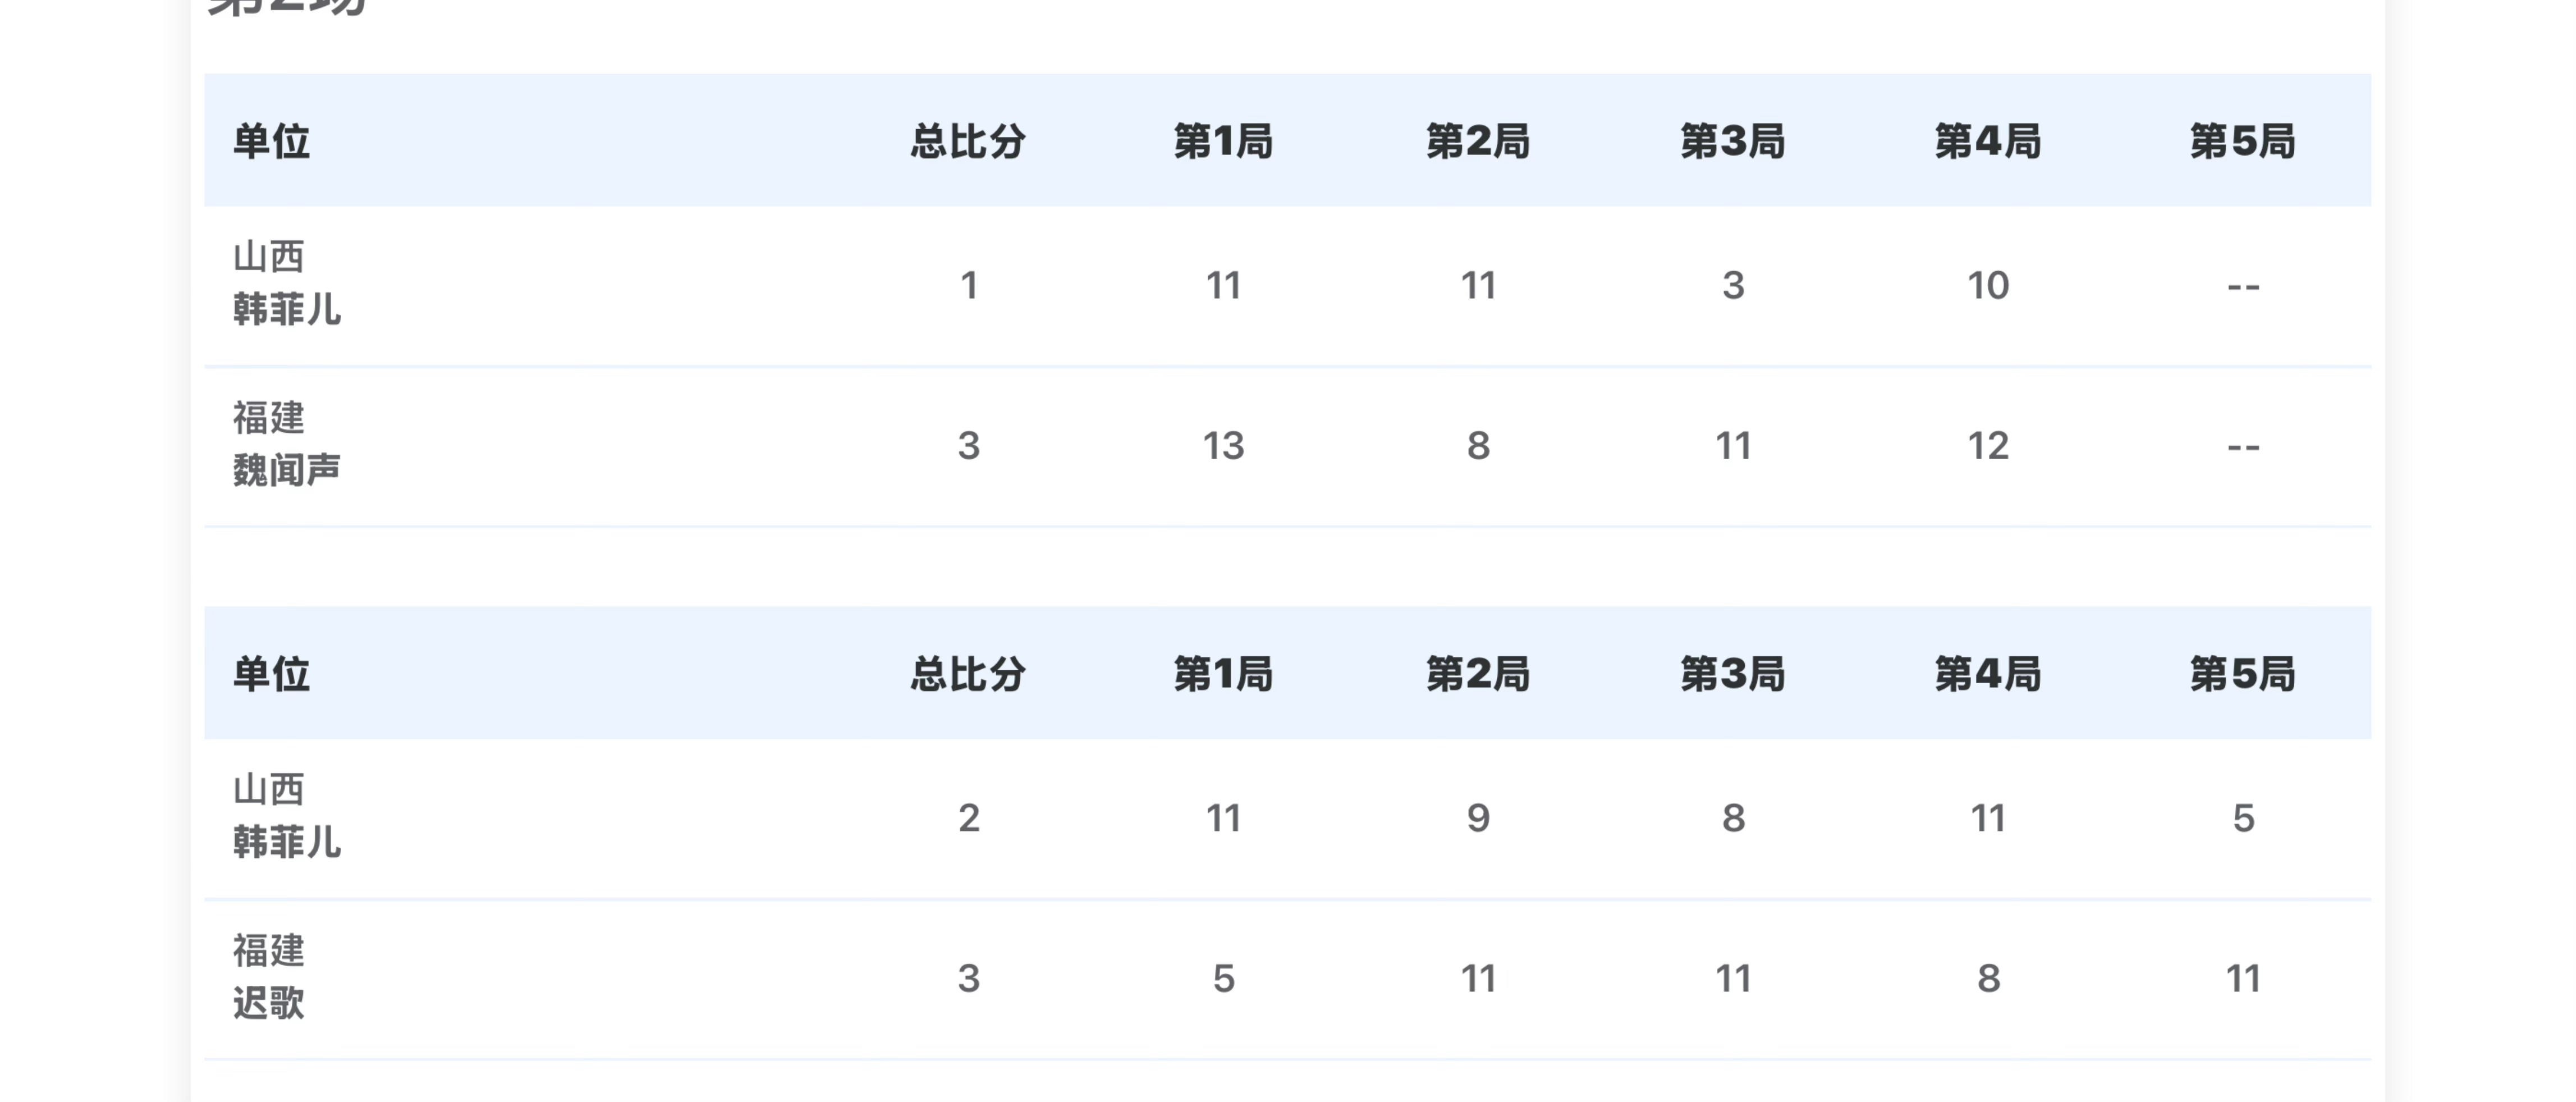The width and height of the screenshot is (2576, 1102).
Task: Click 韩菲儿 in the second table
Action: 286,843
